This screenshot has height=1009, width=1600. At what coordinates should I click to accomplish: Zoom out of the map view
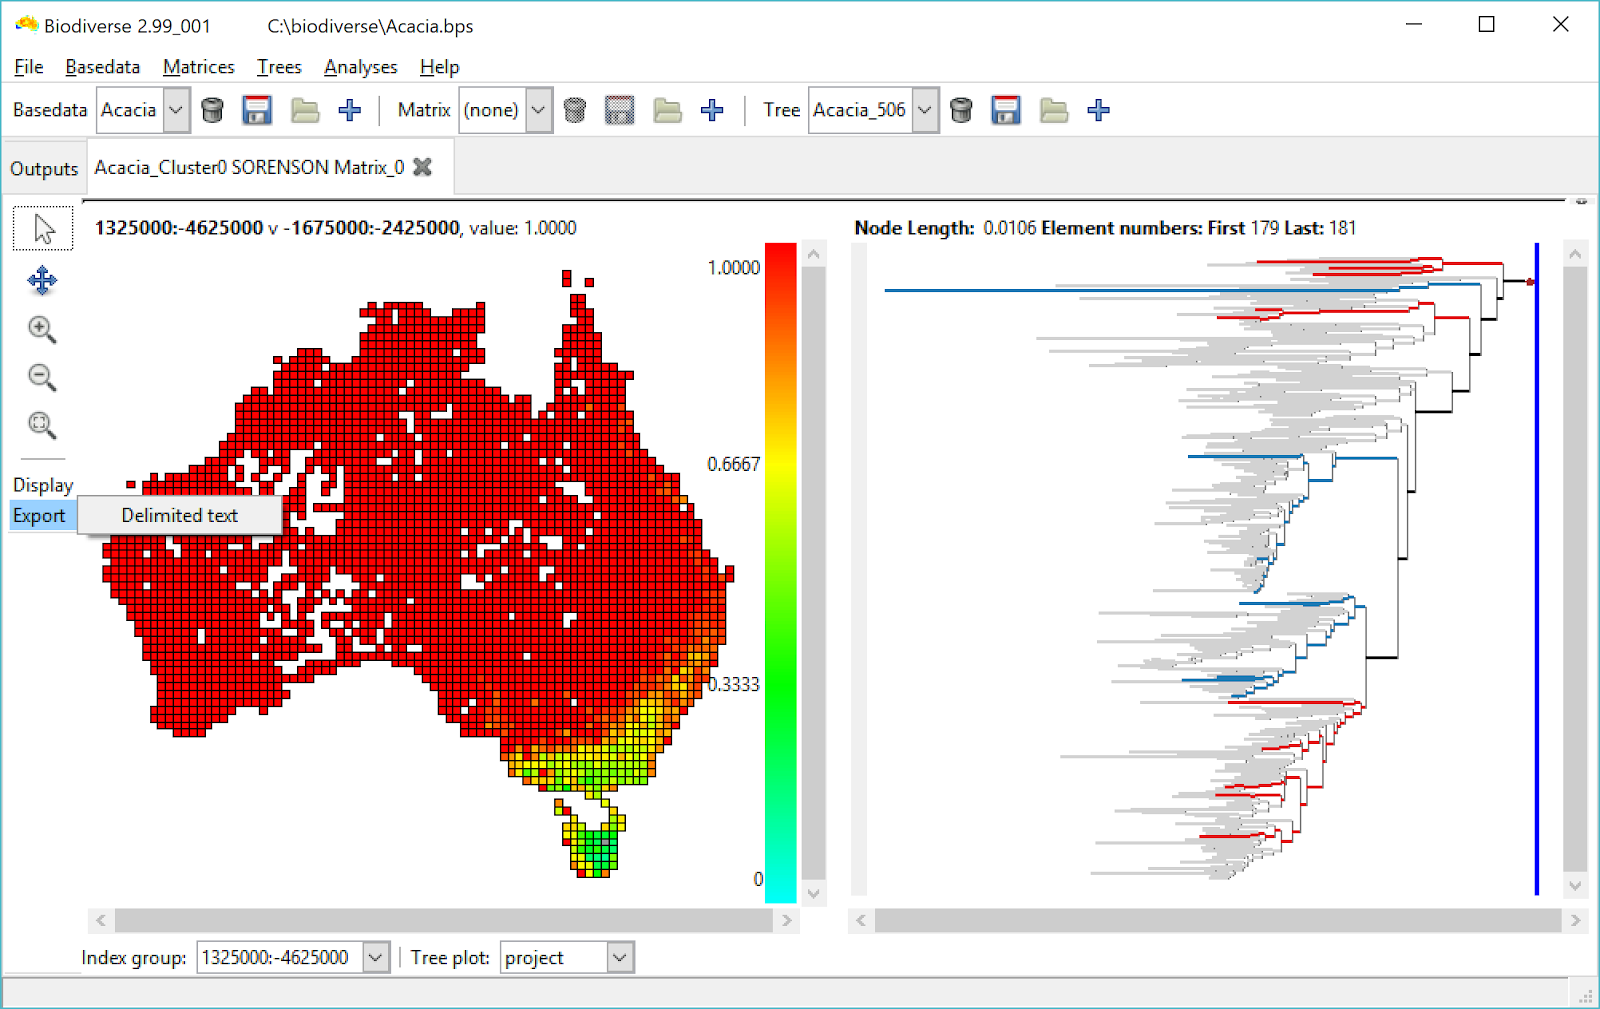coord(41,377)
